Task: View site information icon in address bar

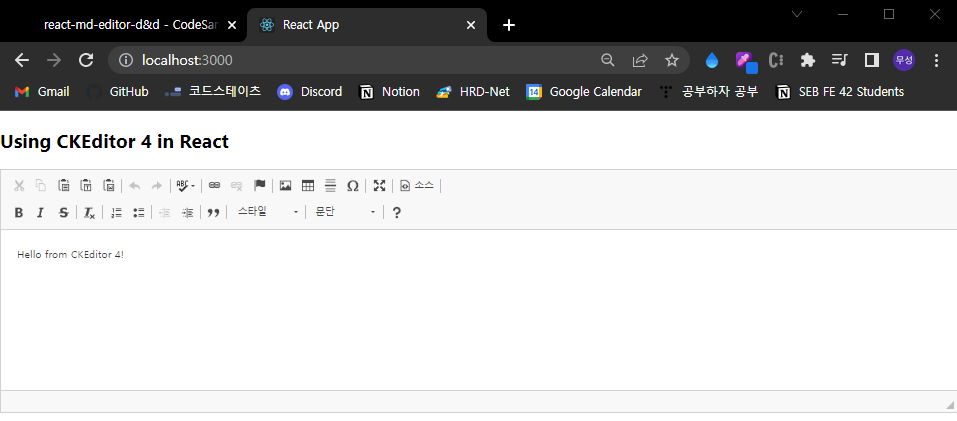Action: [125, 60]
